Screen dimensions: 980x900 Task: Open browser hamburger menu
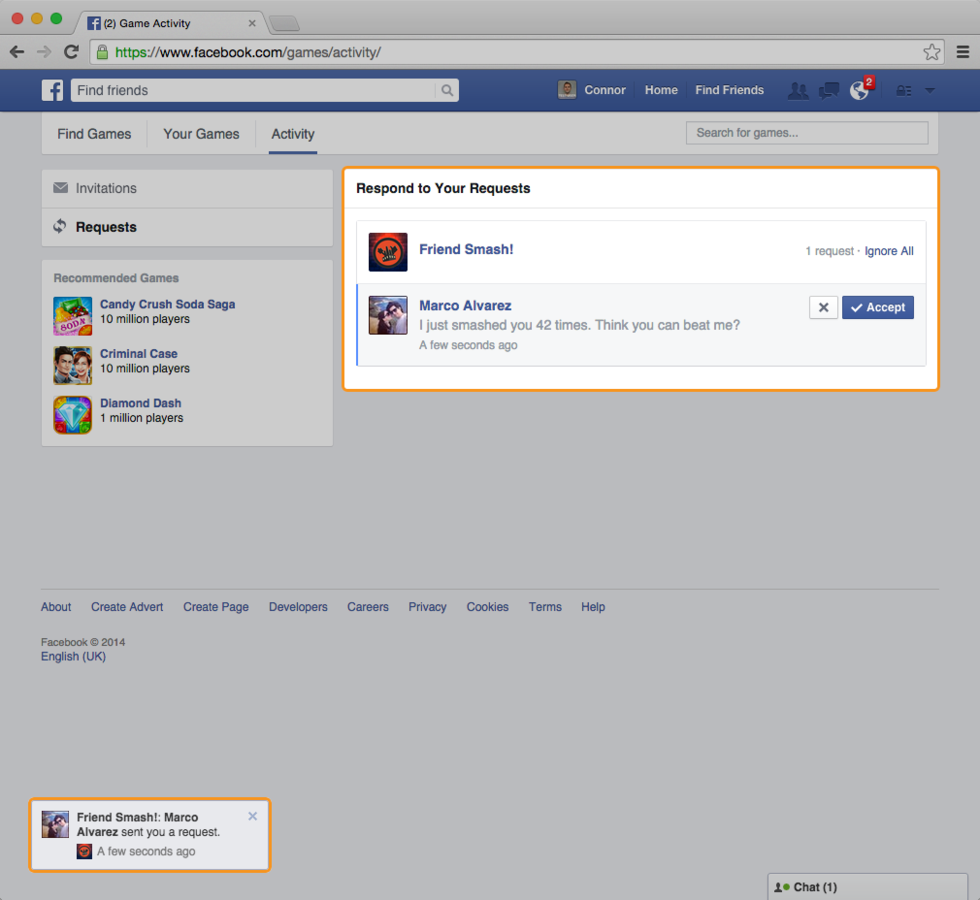coord(962,52)
